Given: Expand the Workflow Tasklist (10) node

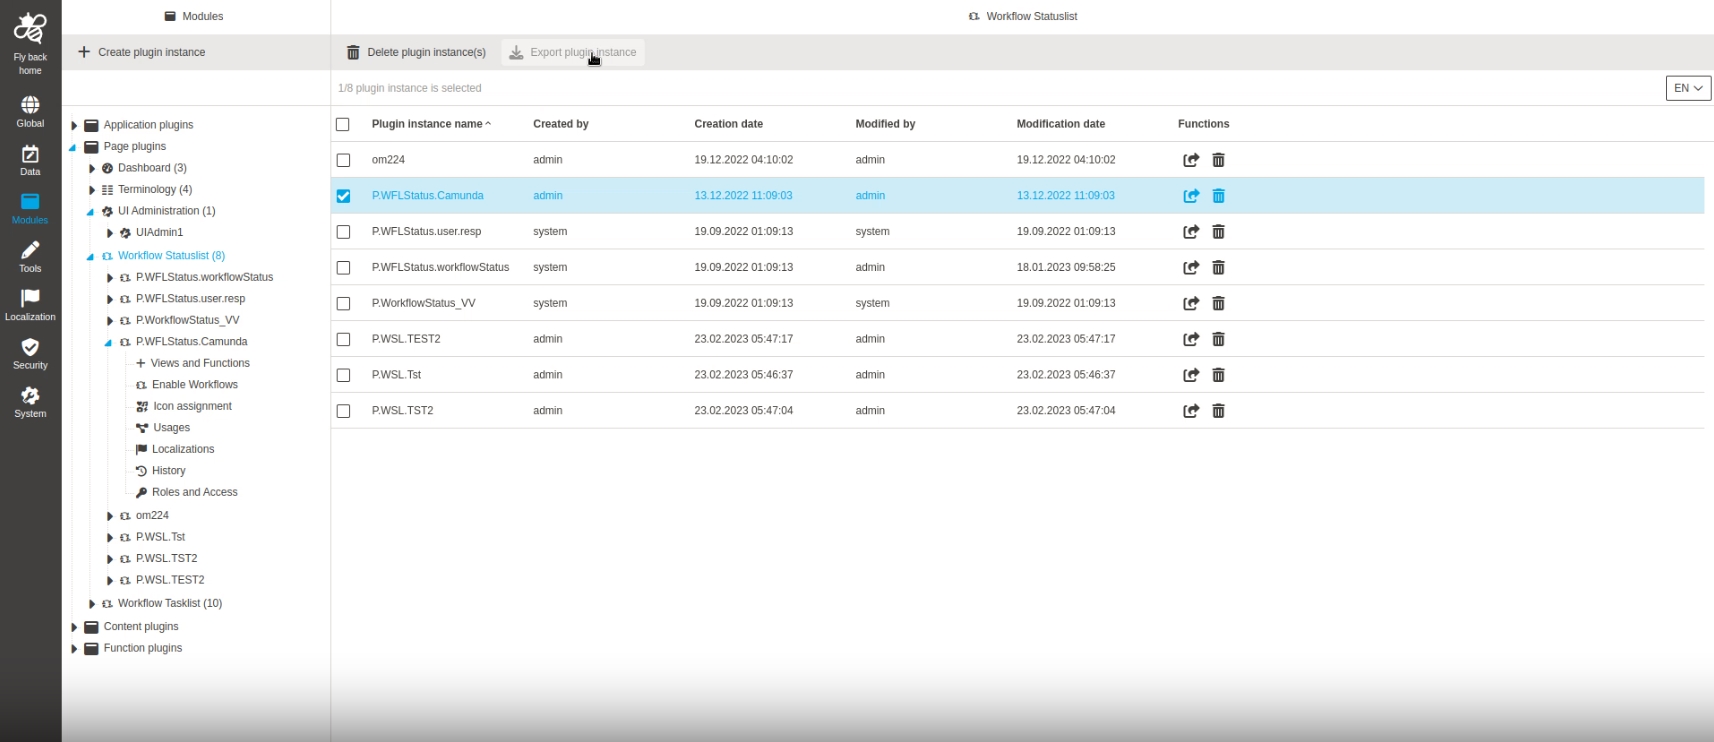Looking at the screenshot, I should pos(92,604).
